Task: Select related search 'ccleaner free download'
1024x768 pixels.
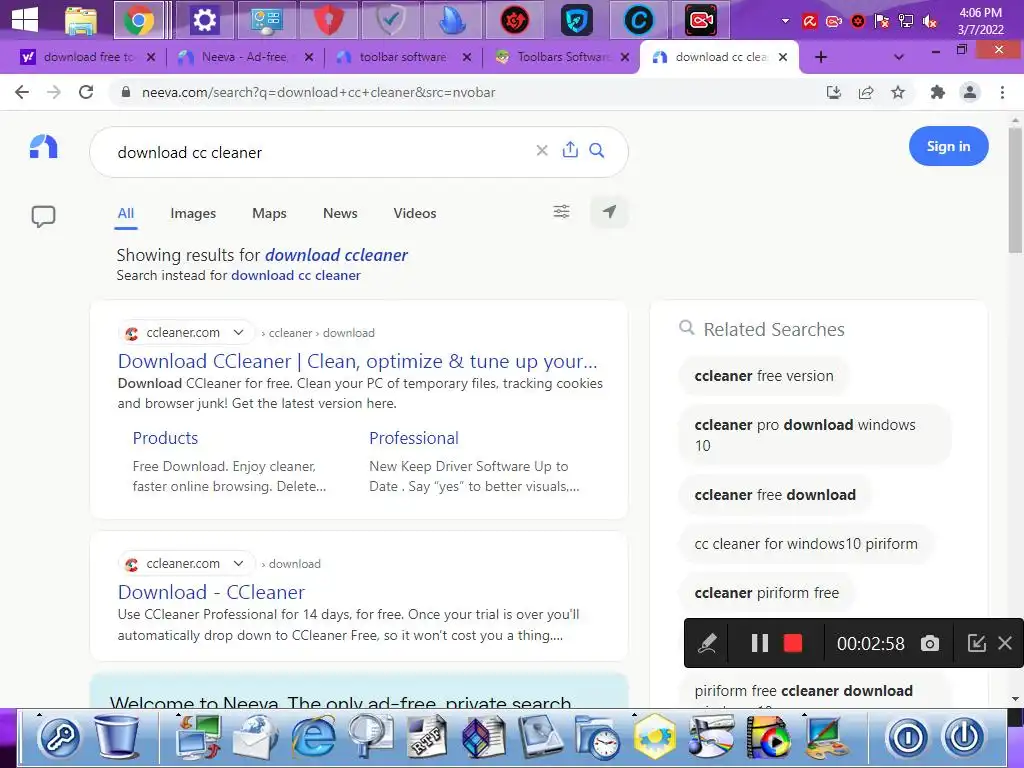Action: [x=775, y=495]
